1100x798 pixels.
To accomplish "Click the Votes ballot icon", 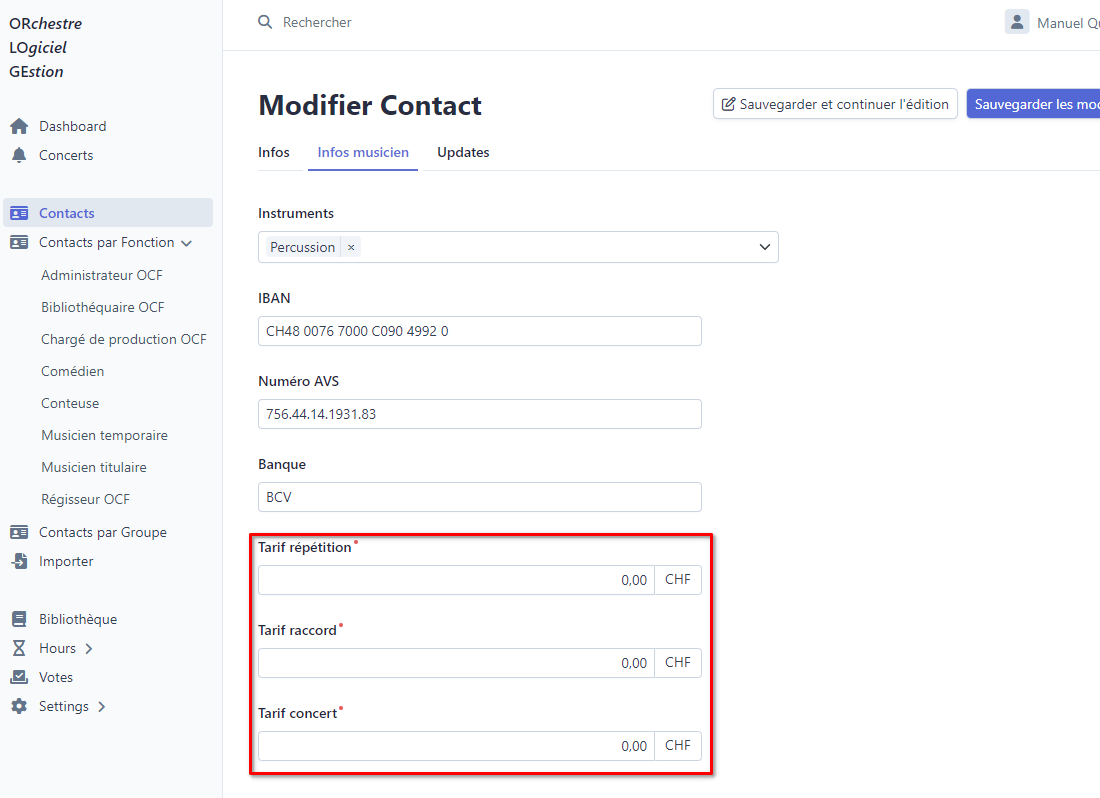I will (x=19, y=677).
